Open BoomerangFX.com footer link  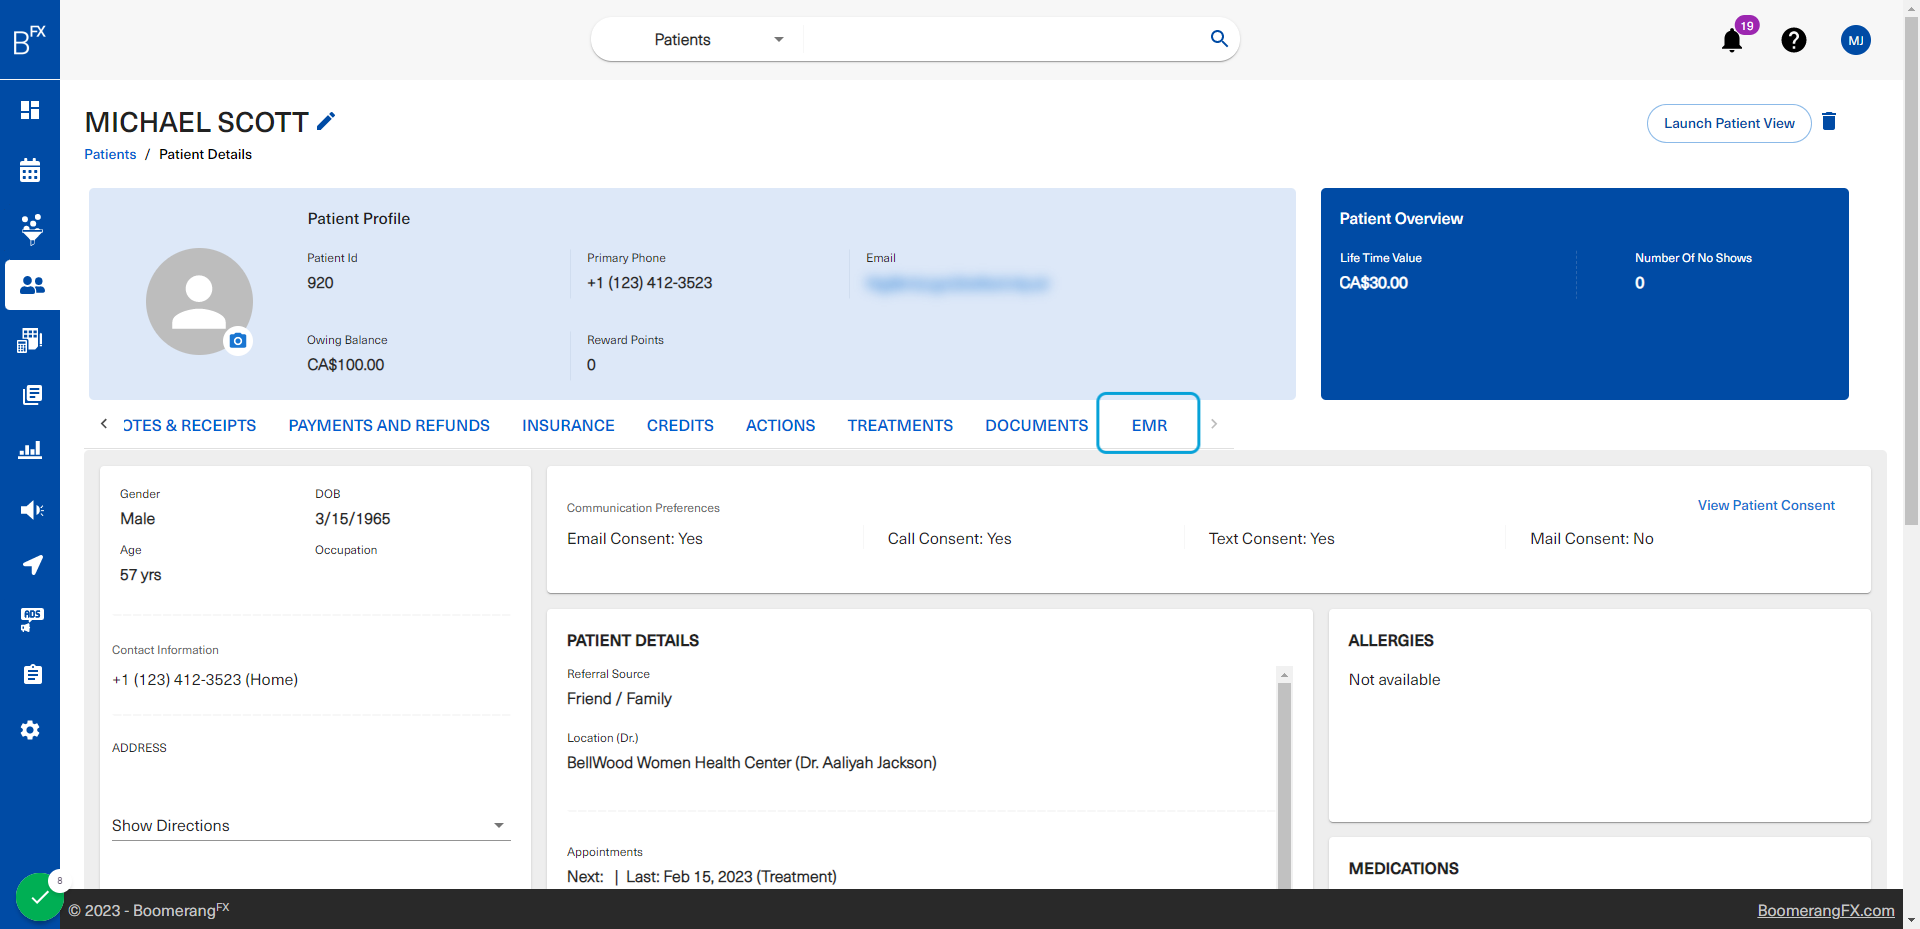(x=1826, y=910)
